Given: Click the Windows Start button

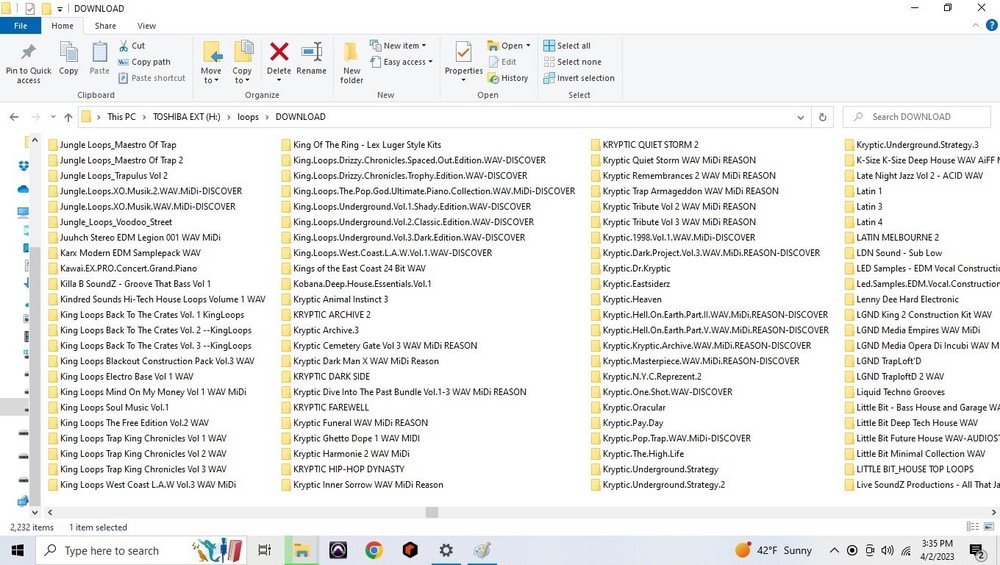Looking at the screenshot, I should [17, 550].
